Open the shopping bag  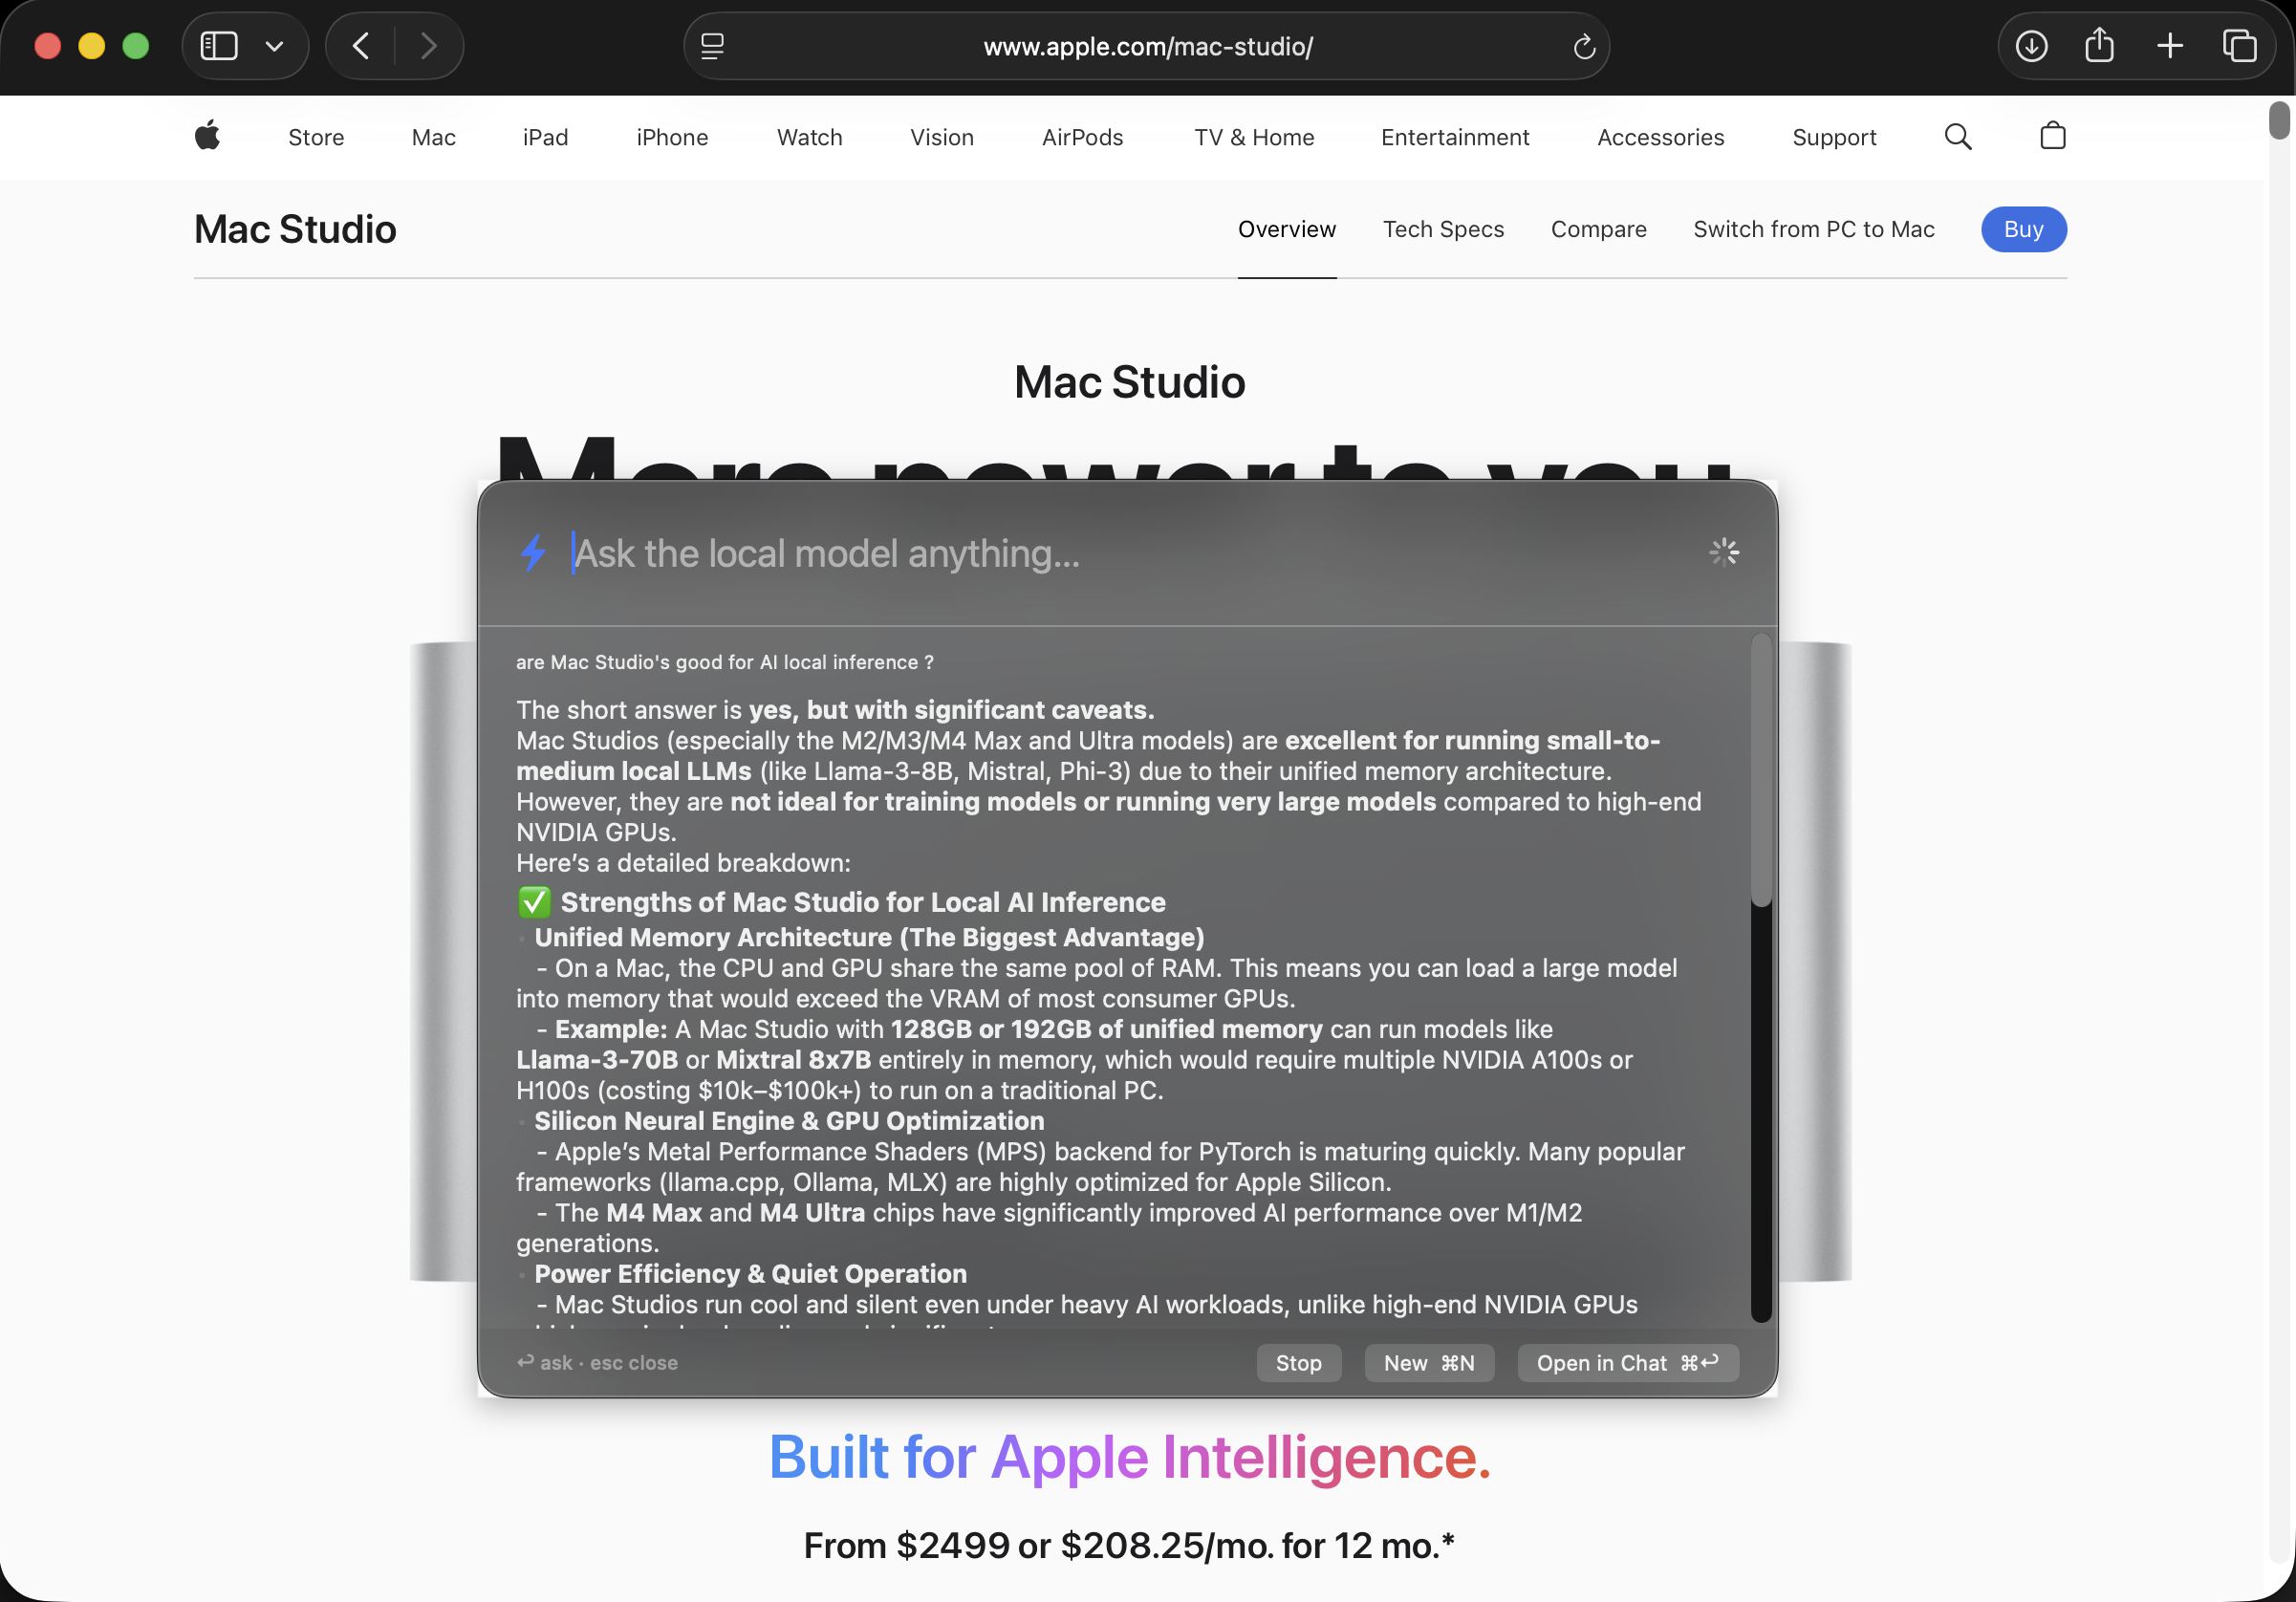pyautogui.click(x=2052, y=135)
